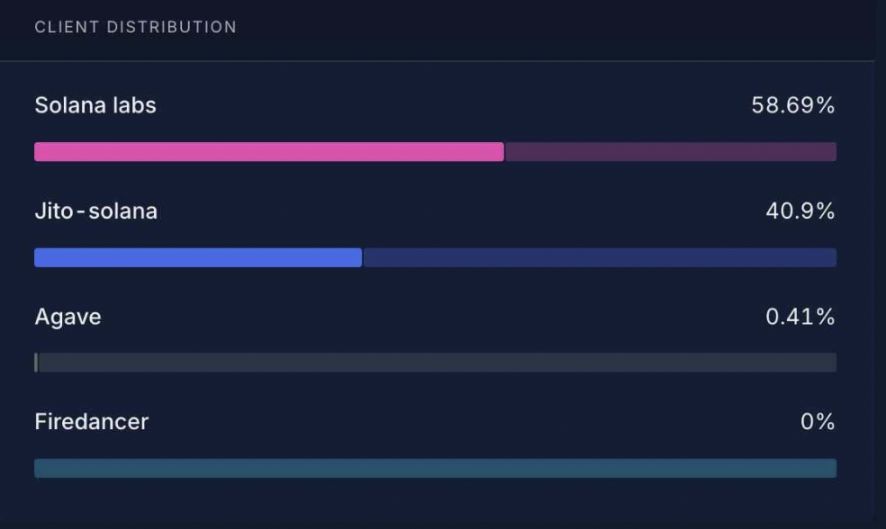Click the dark blue remainder of Jito-solana bar
The height and width of the screenshot is (529, 886).
tap(600, 257)
